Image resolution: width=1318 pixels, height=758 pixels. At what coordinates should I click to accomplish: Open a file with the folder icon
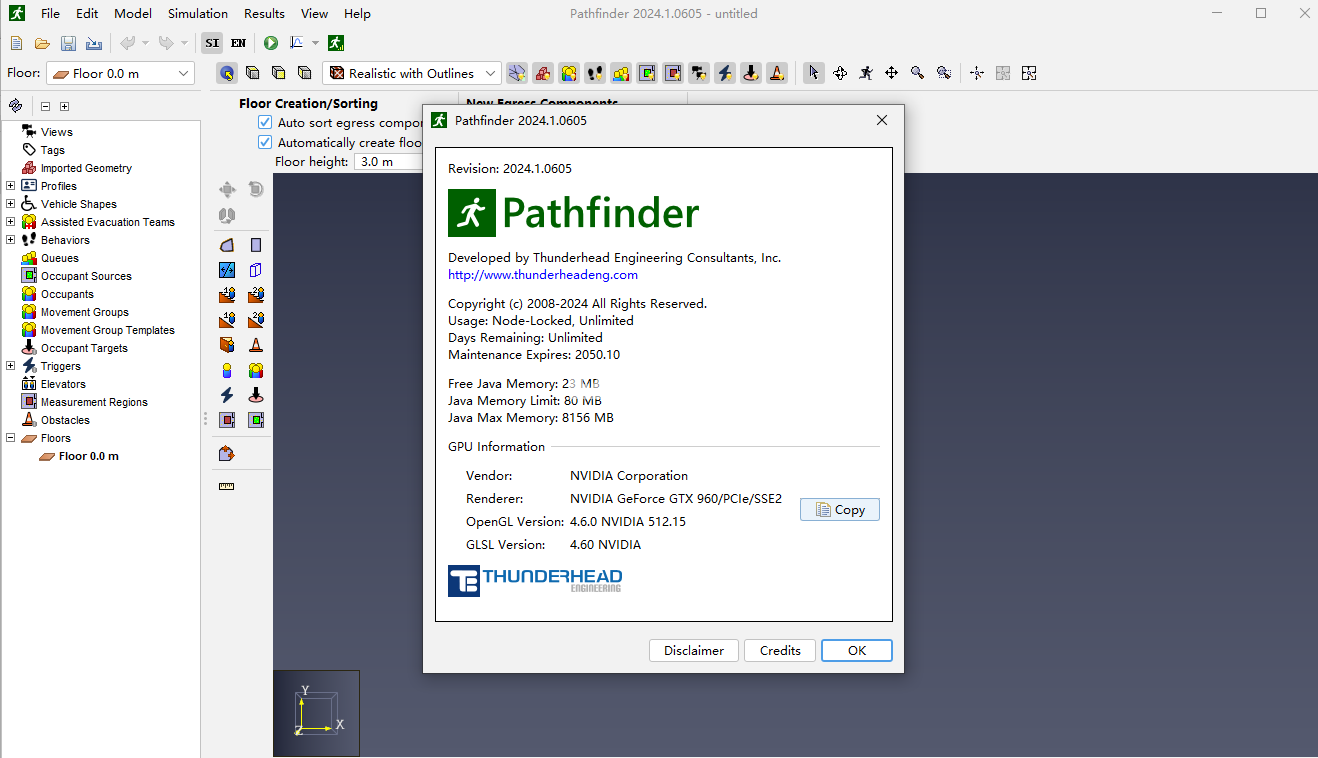pos(42,43)
